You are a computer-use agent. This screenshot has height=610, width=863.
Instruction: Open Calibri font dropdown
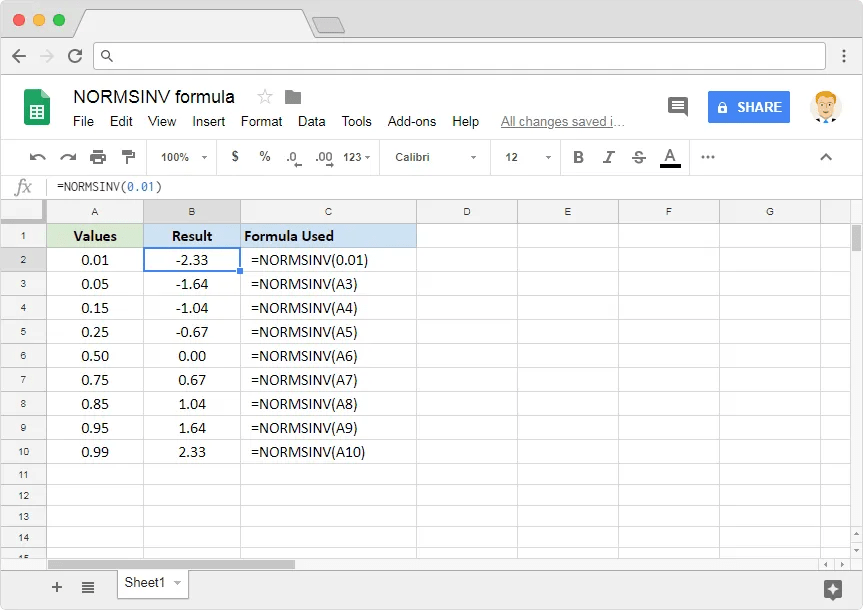[435, 157]
